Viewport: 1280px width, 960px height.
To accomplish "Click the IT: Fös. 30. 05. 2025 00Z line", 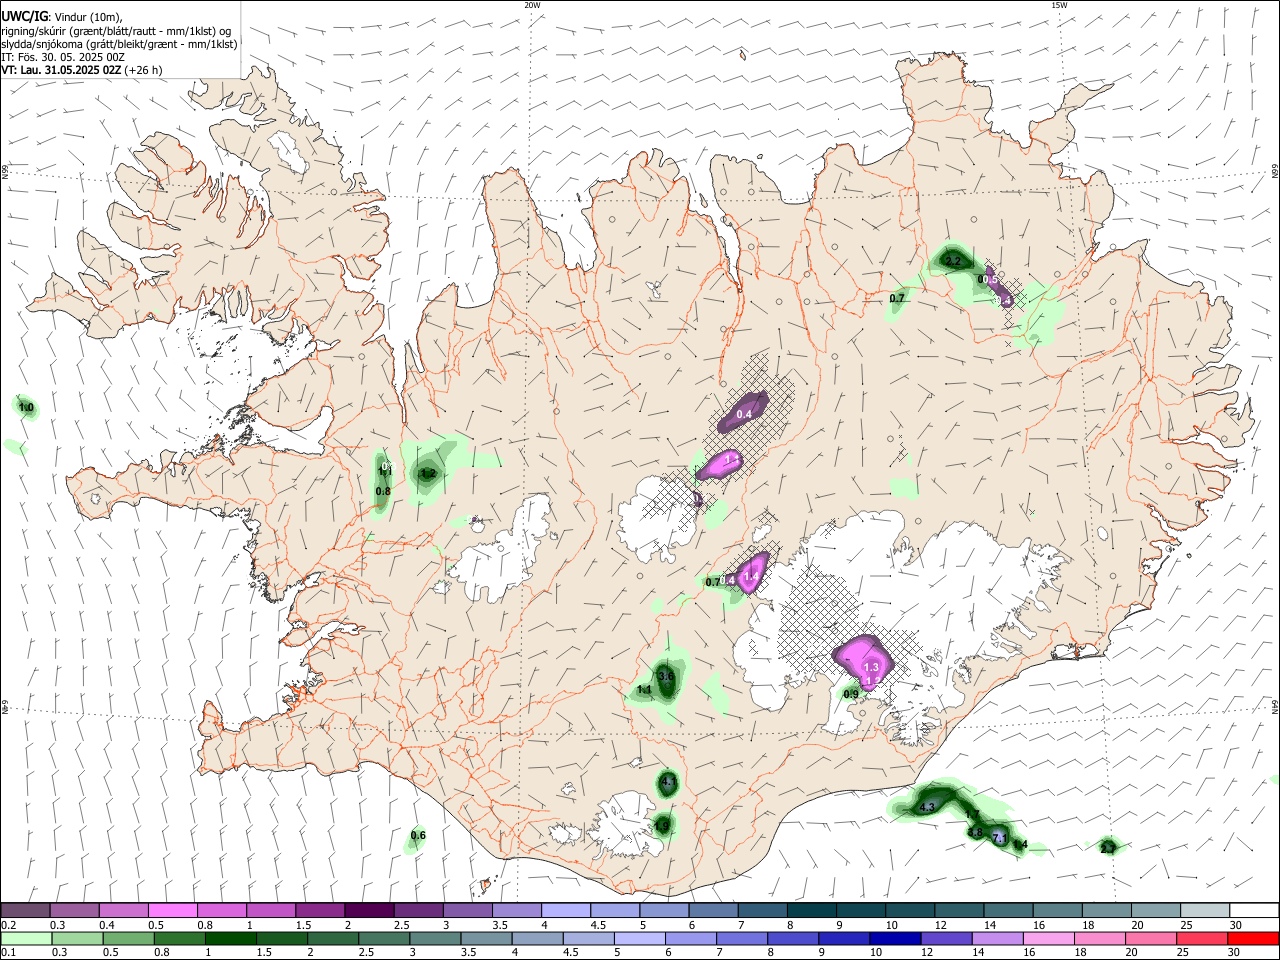I will (63, 57).
